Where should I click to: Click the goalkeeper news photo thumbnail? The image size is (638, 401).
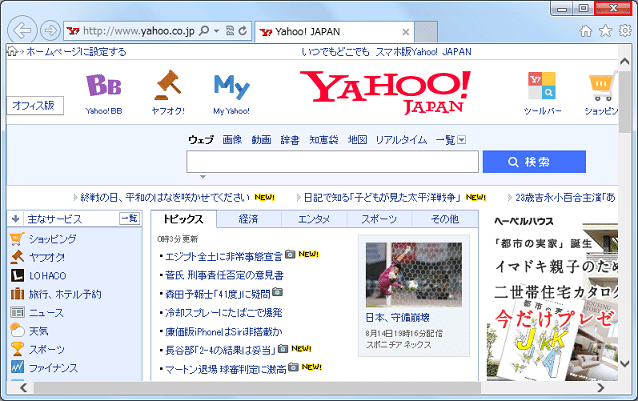point(414,275)
